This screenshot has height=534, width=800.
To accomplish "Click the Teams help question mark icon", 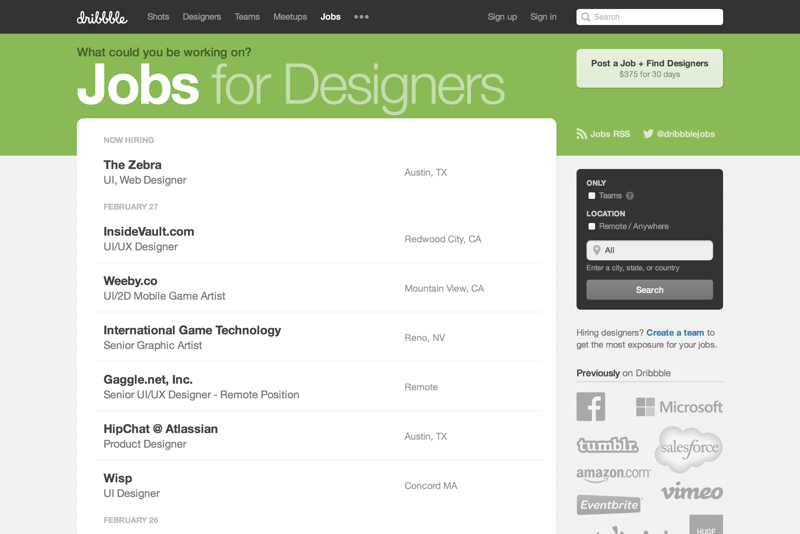I will 630,196.
